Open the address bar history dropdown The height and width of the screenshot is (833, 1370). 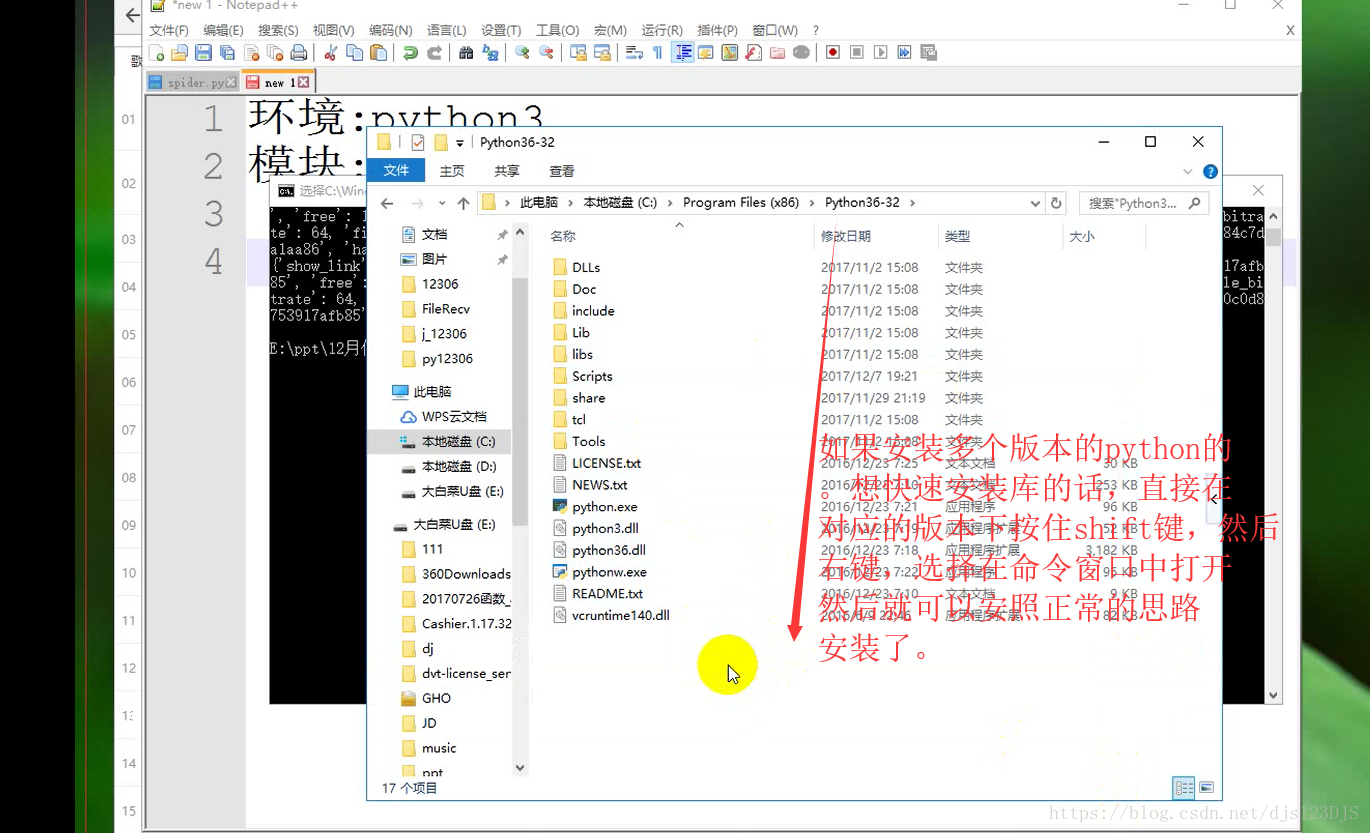tap(1035, 203)
